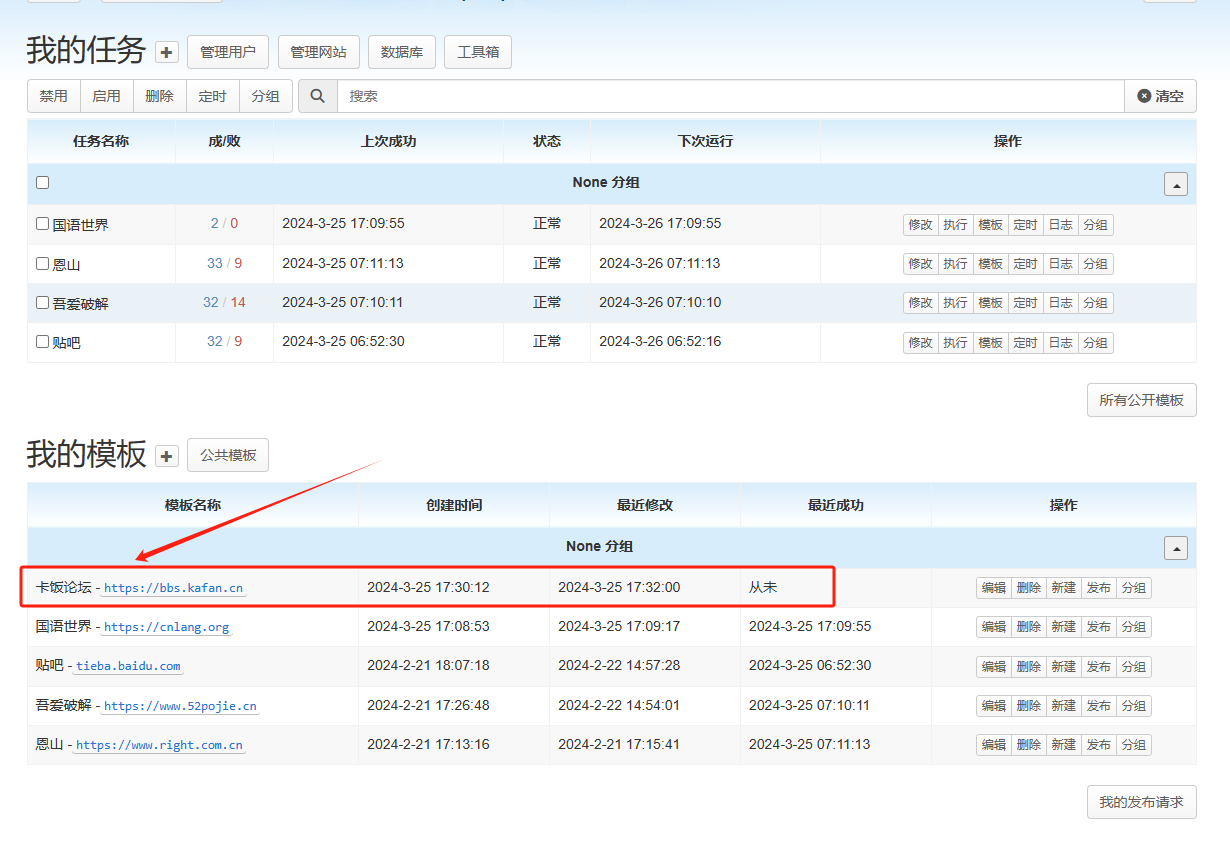1230x845 pixels.
Task: Clear search with the 清空 button
Action: (1160, 96)
